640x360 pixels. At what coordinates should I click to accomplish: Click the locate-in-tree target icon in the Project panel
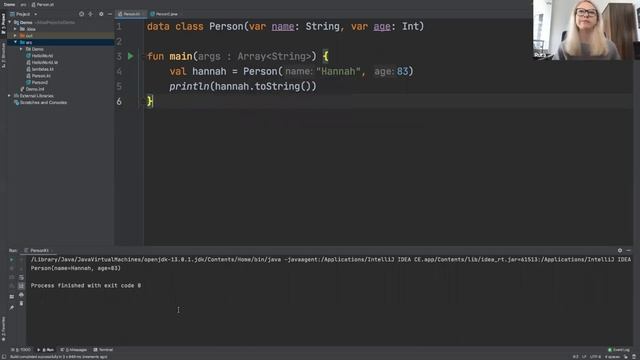point(82,14)
